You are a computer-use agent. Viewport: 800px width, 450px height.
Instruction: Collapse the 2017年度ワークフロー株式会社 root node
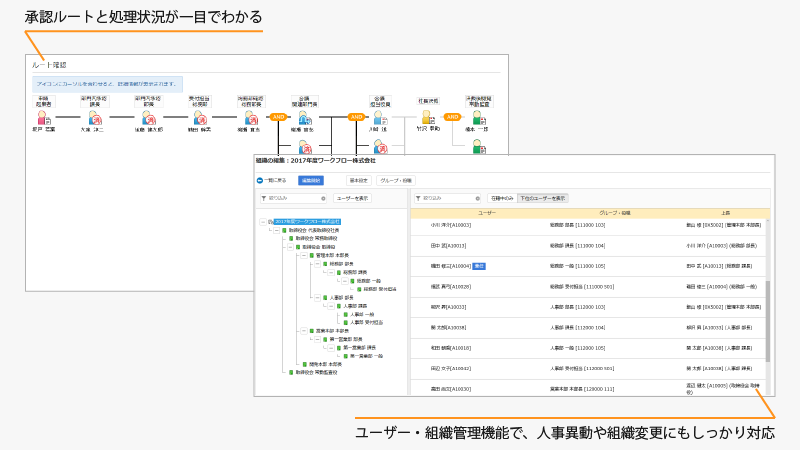(x=262, y=222)
